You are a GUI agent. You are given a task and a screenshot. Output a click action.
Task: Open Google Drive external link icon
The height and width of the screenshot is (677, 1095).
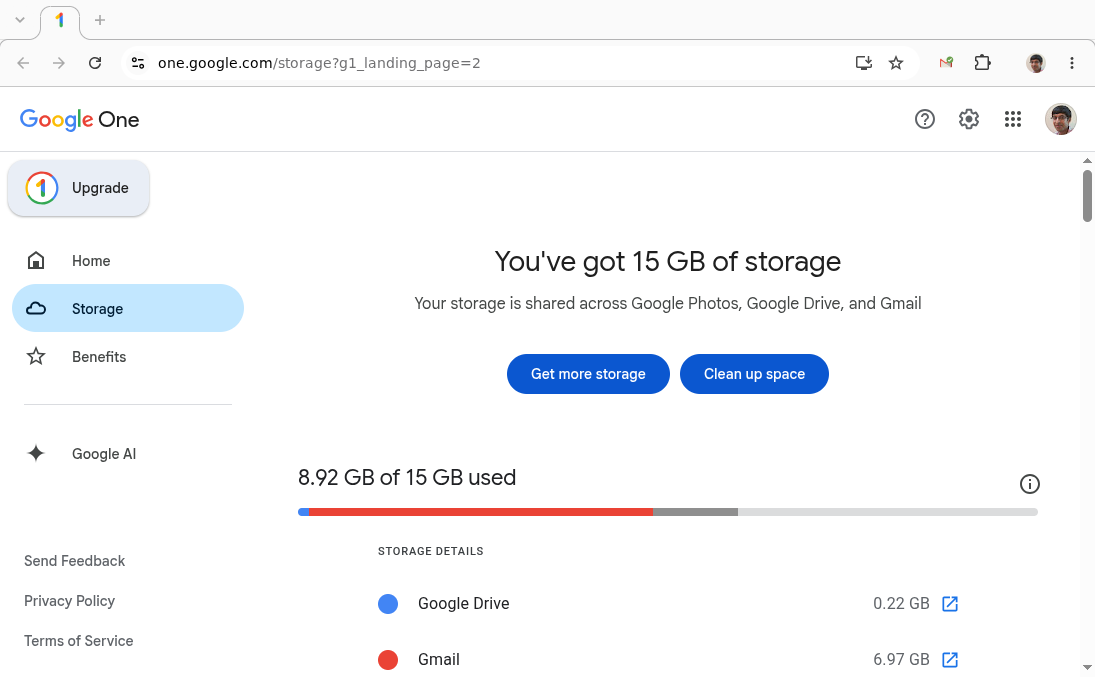(x=950, y=604)
